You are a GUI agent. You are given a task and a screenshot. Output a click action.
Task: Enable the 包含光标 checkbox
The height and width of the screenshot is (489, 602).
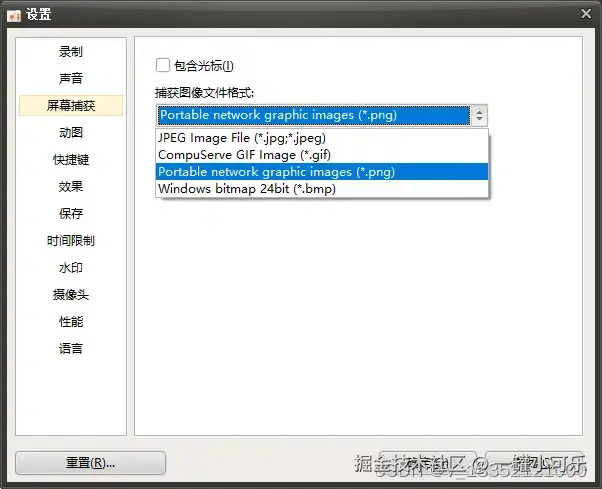pyautogui.click(x=163, y=65)
